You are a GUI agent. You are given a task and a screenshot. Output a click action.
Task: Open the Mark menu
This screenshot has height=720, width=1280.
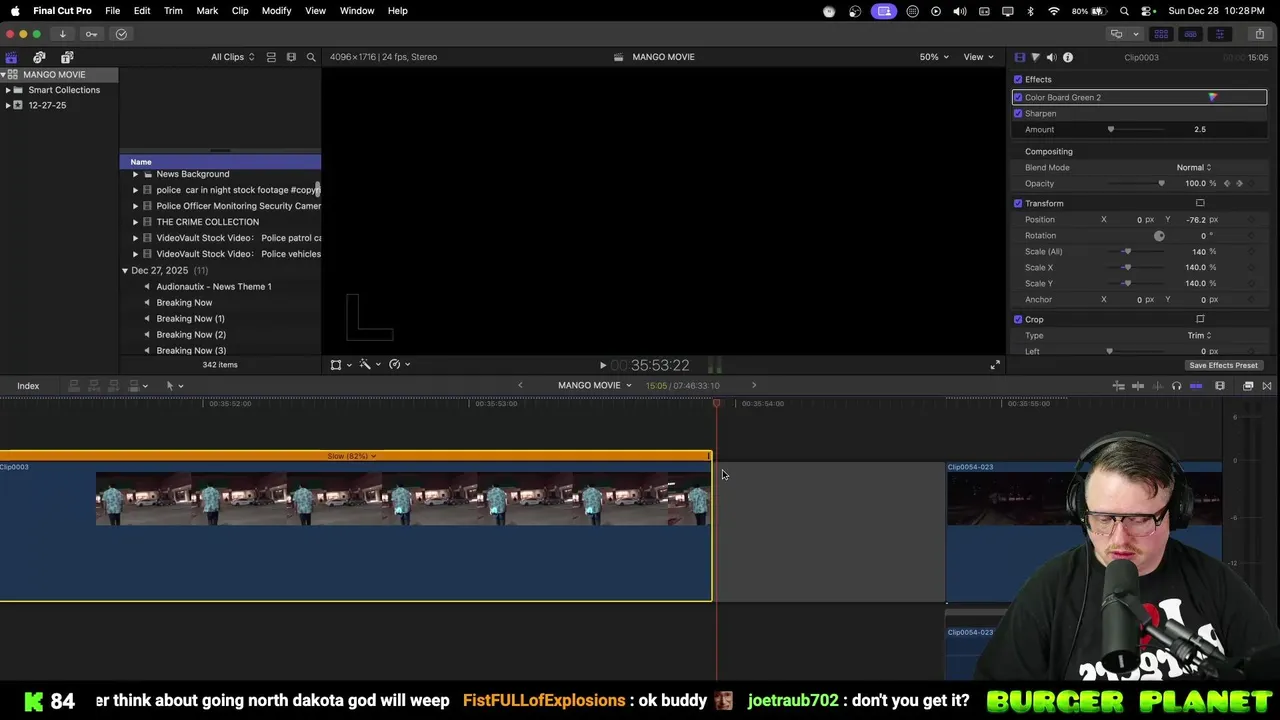(x=207, y=11)
